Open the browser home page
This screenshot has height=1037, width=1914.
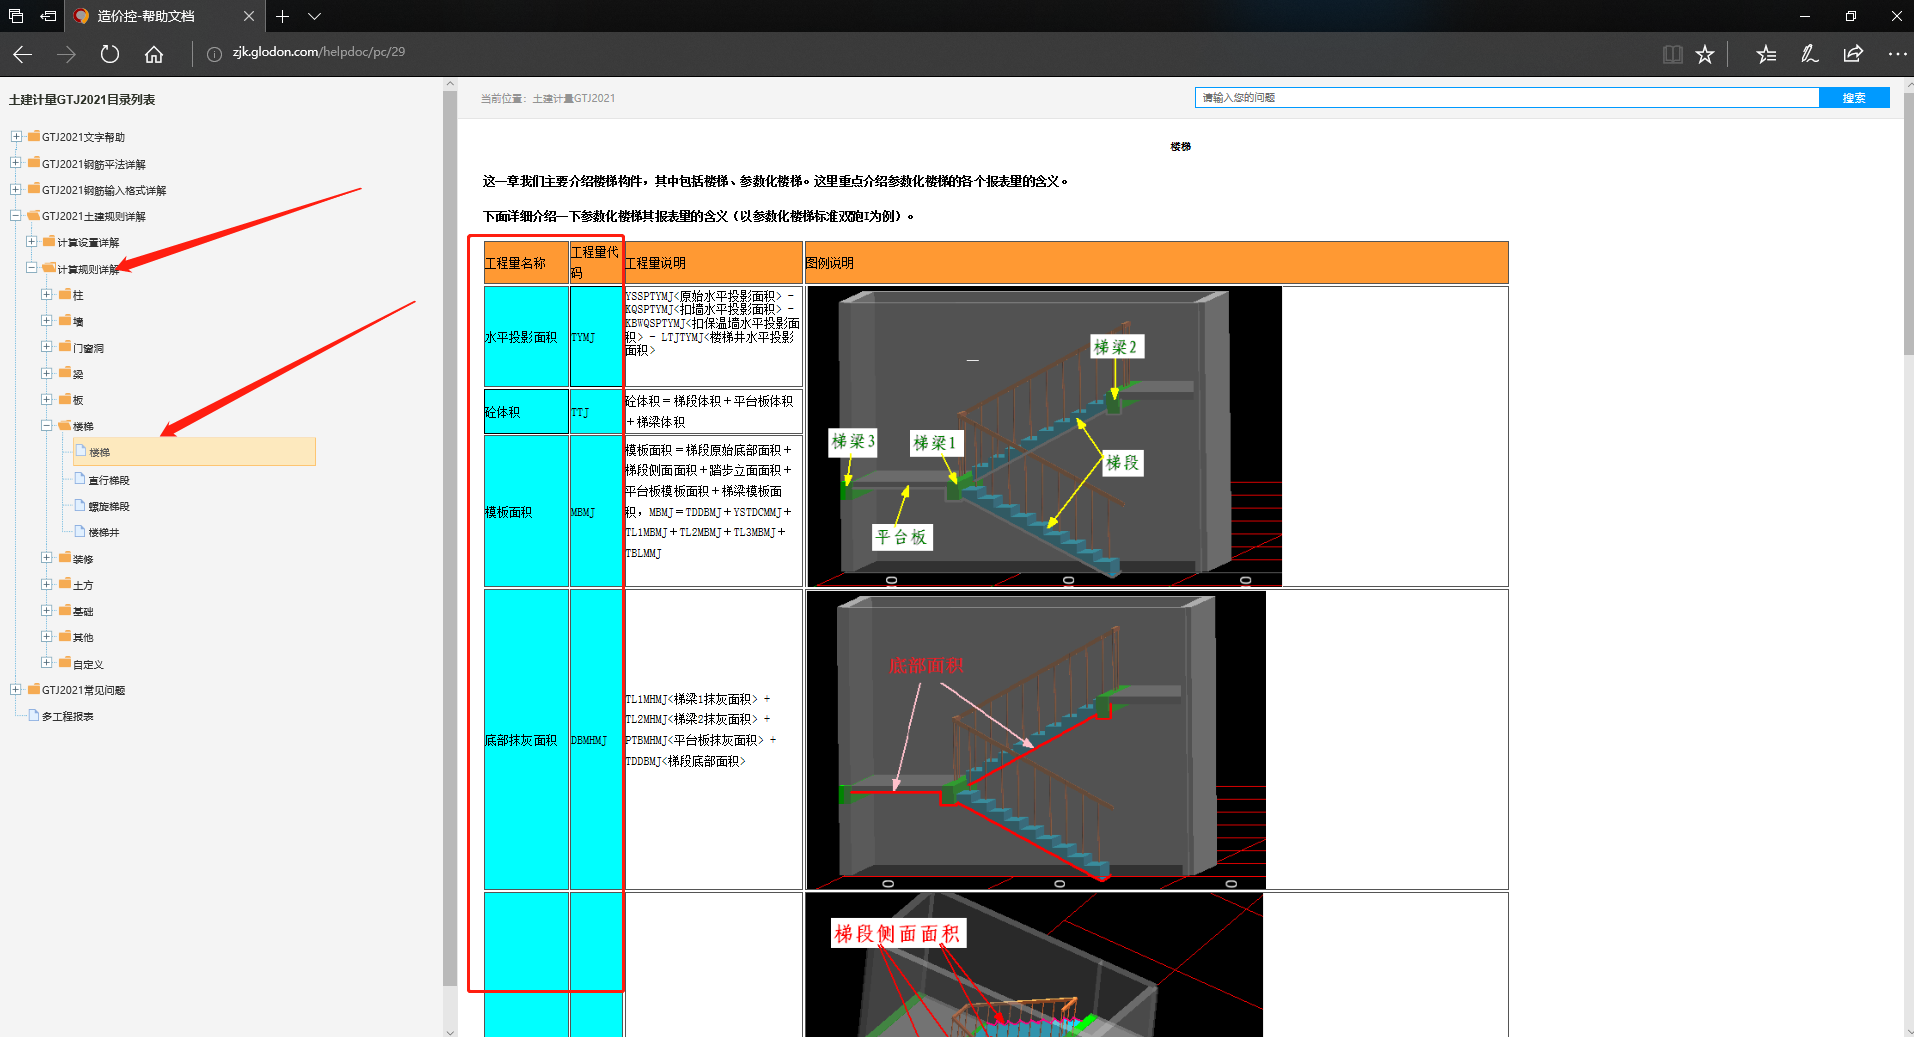click(154, 54)
